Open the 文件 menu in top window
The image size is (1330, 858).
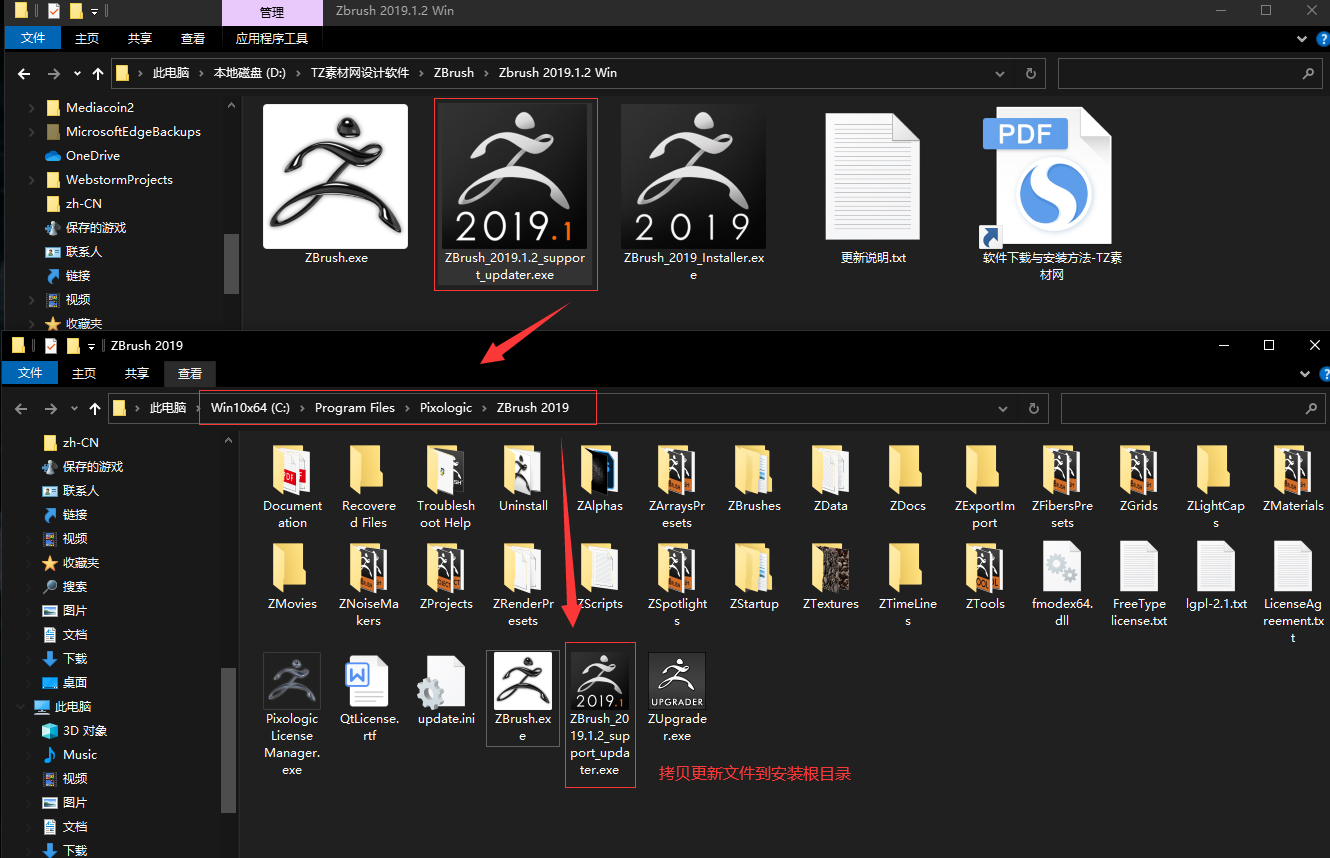coord(33,38)
